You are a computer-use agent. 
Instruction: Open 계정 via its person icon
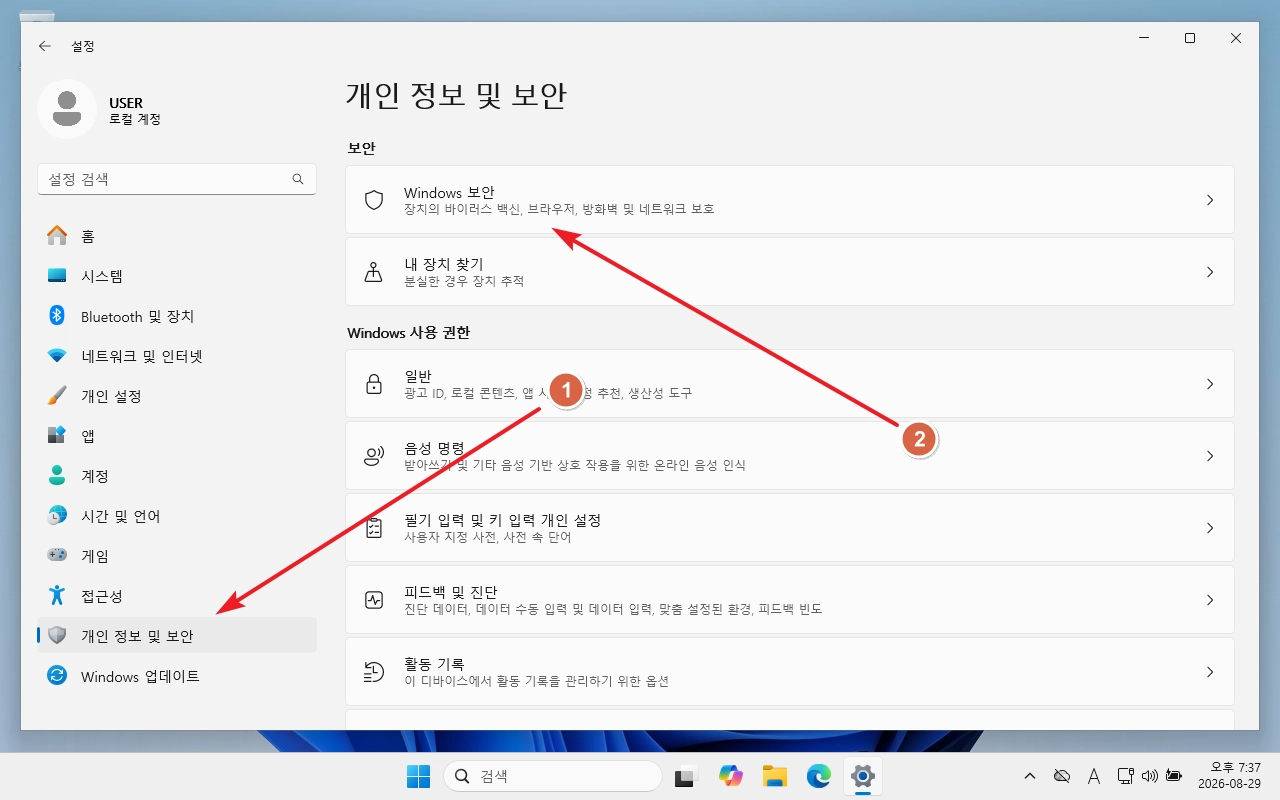[57, 476]
